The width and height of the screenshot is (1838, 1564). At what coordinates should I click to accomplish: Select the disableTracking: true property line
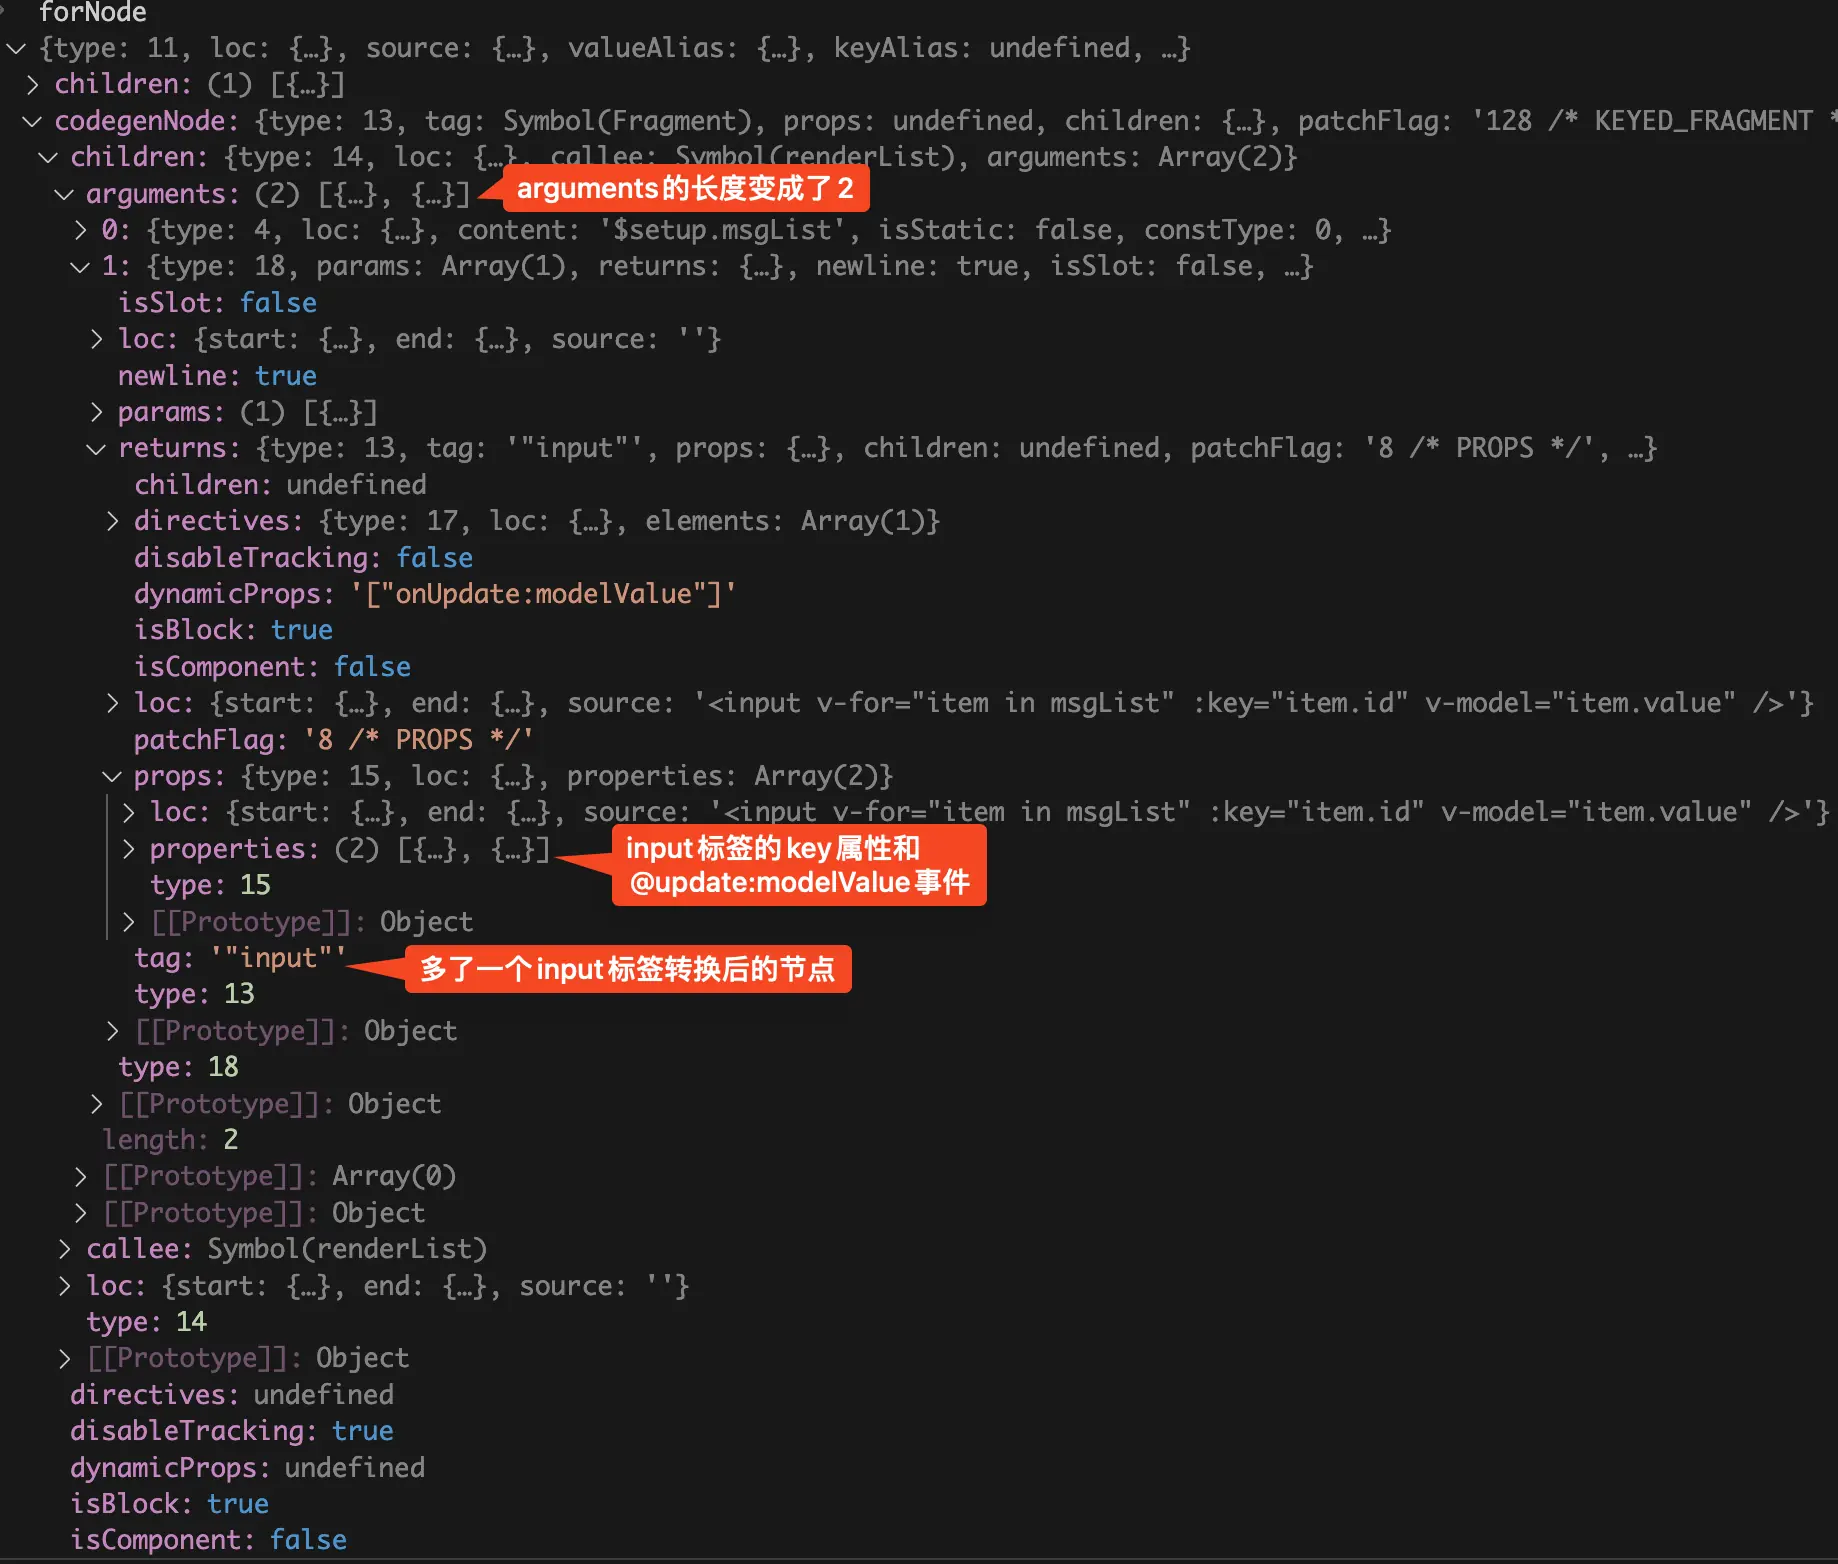coord(231,1431)
